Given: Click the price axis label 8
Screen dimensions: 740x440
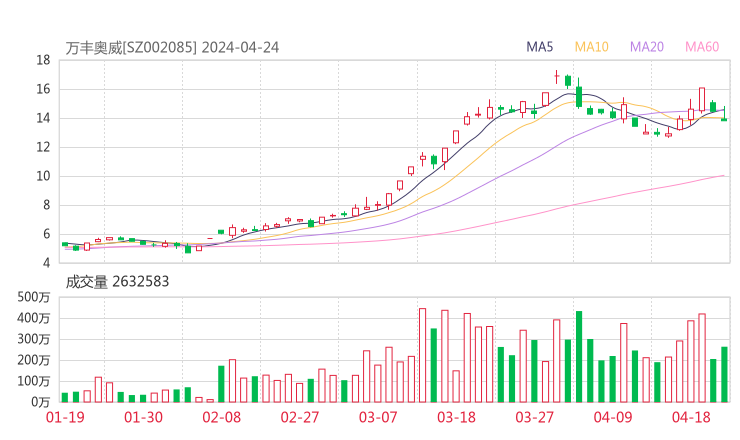Looking at the screenshot, I should [x=46, y=205].
